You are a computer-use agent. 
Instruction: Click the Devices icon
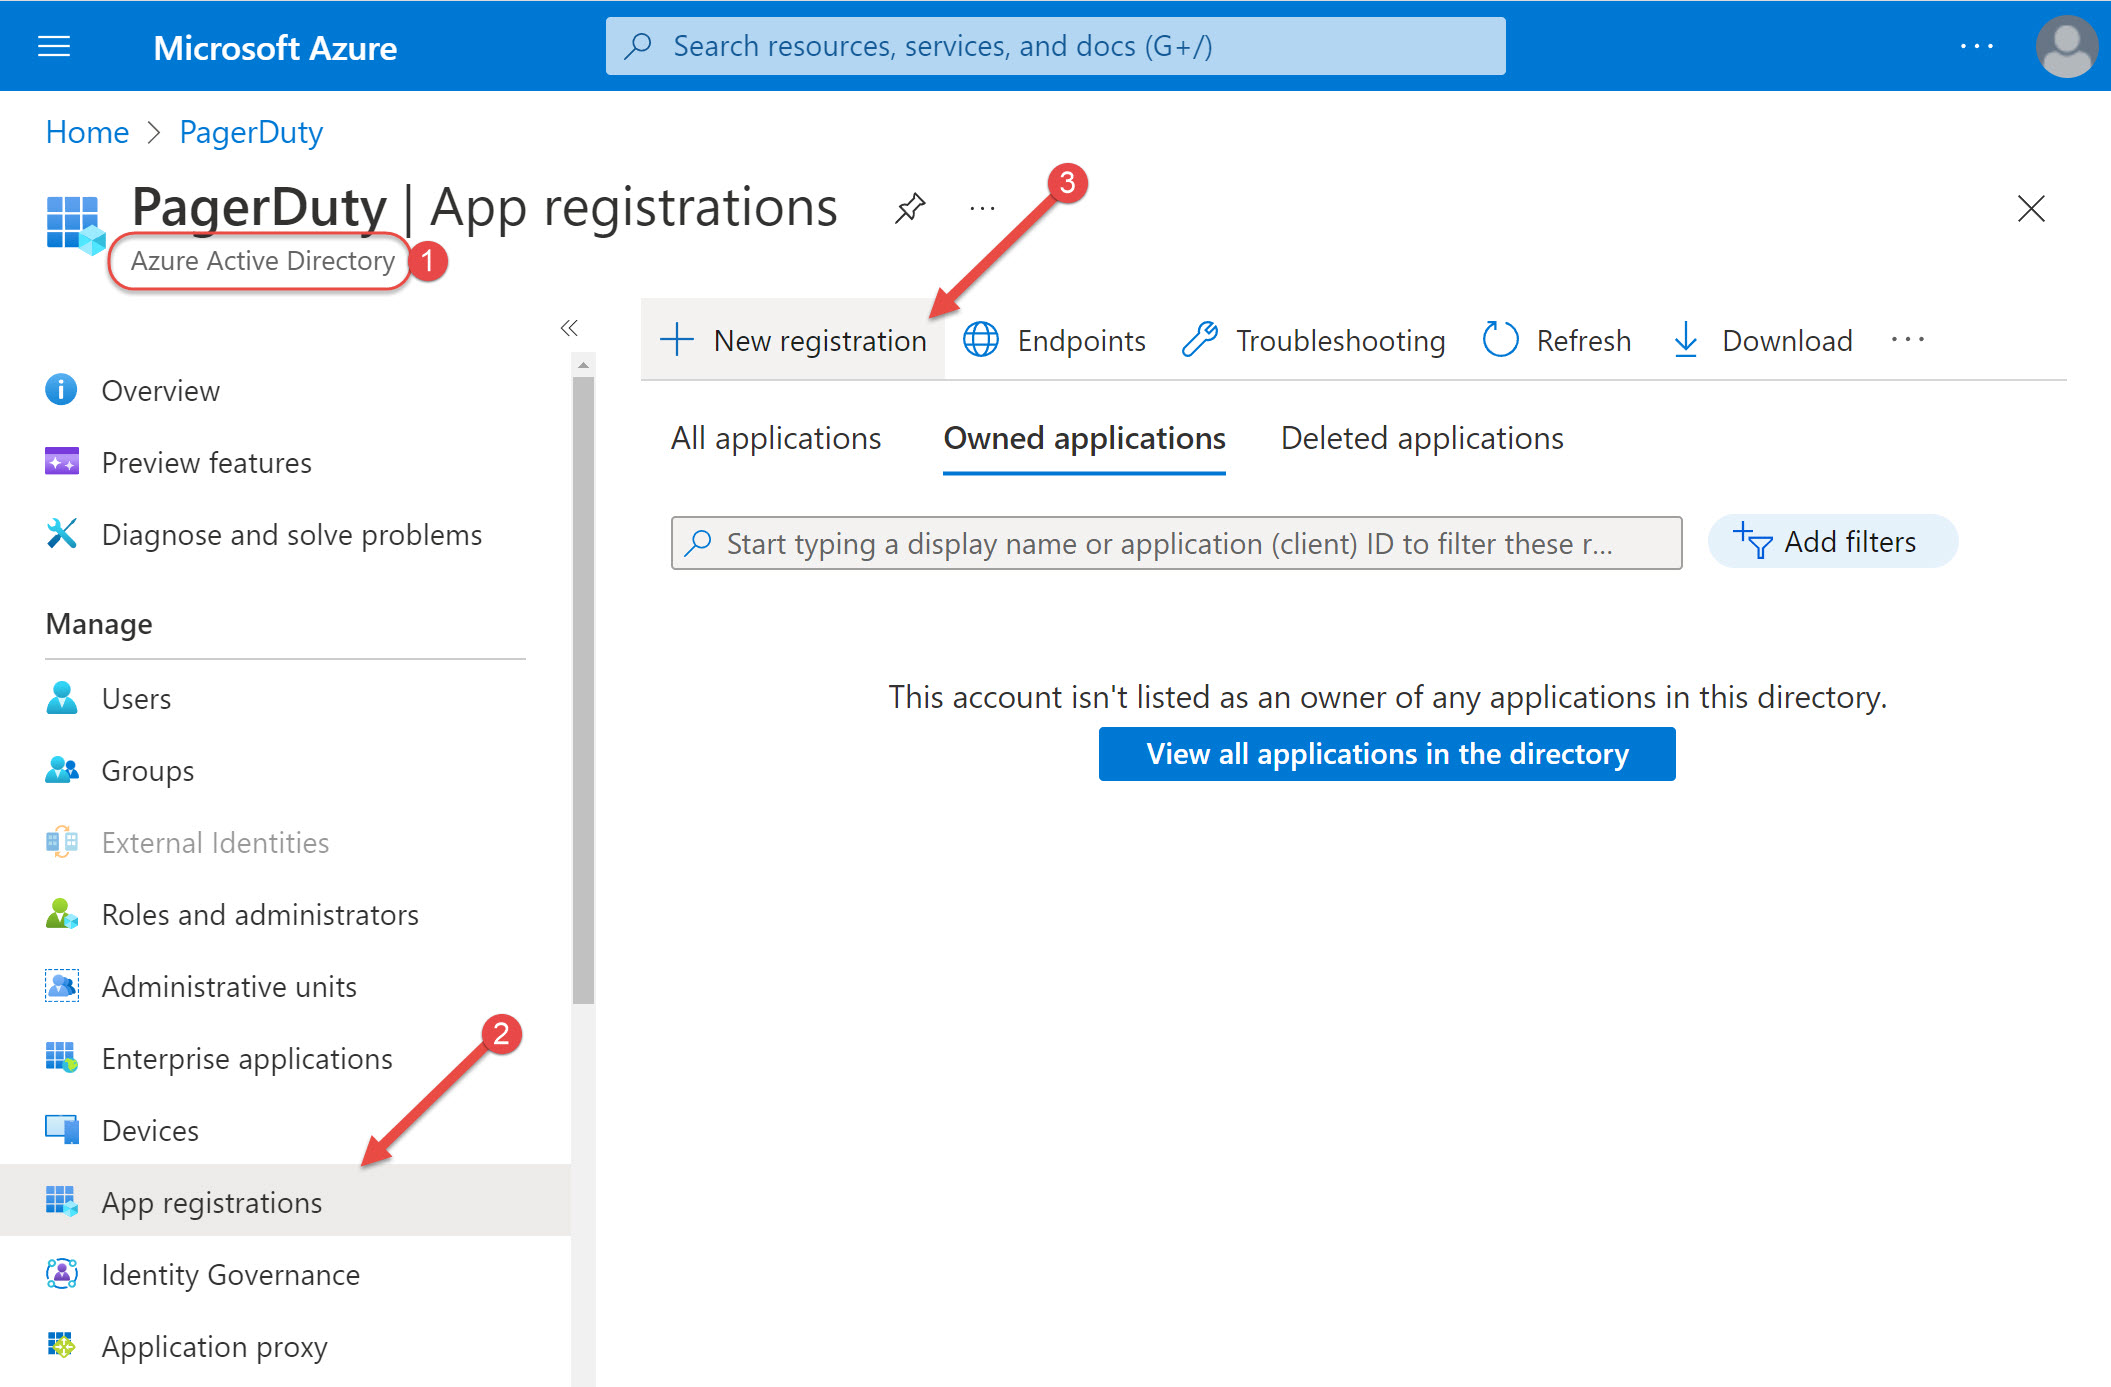[61, 1130]
